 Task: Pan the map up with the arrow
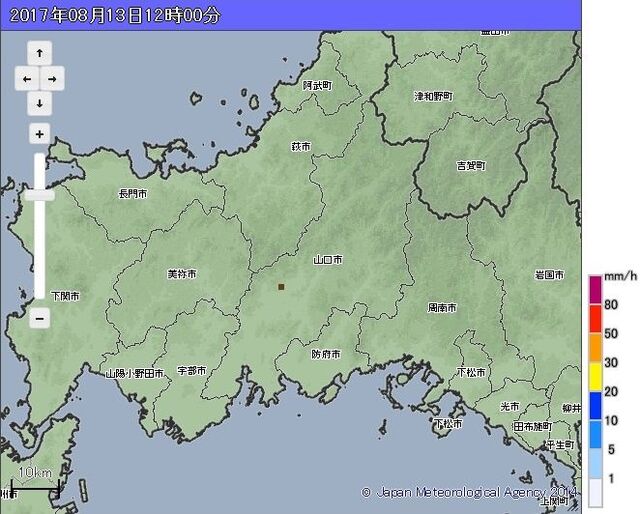[40, 53]
